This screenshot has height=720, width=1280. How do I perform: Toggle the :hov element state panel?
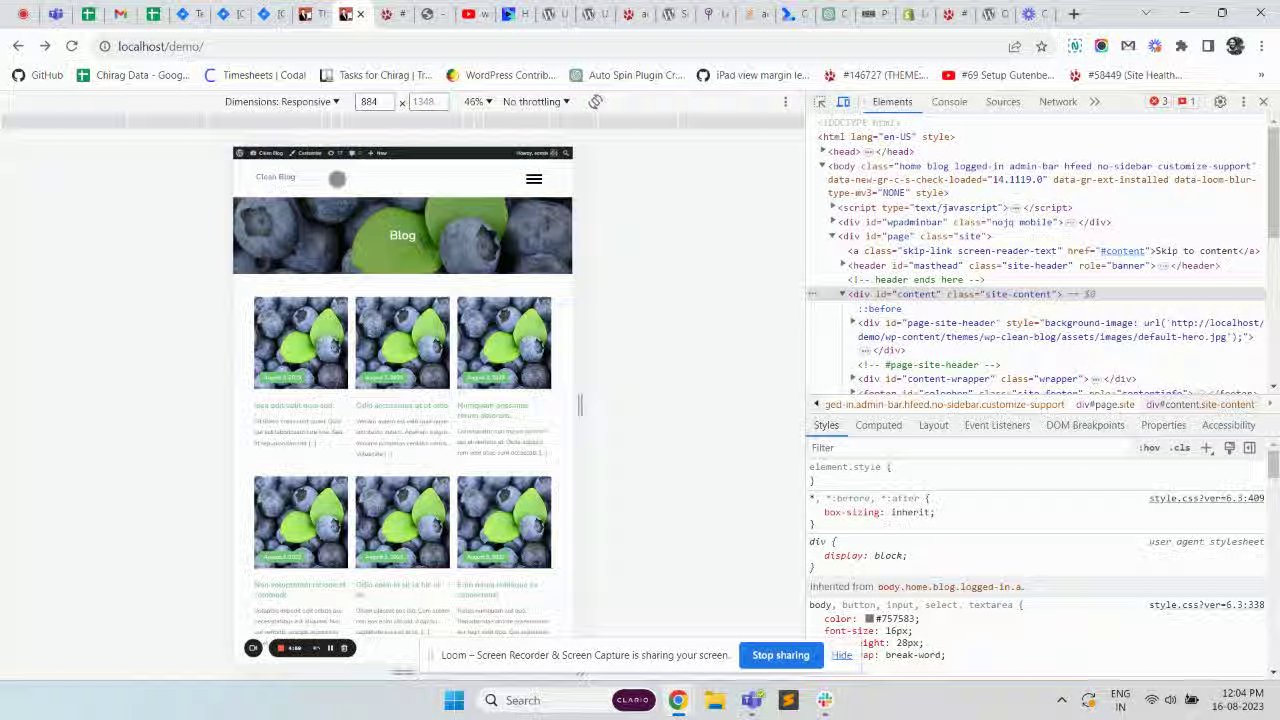pyautogui.click(x=1150, y=448)
